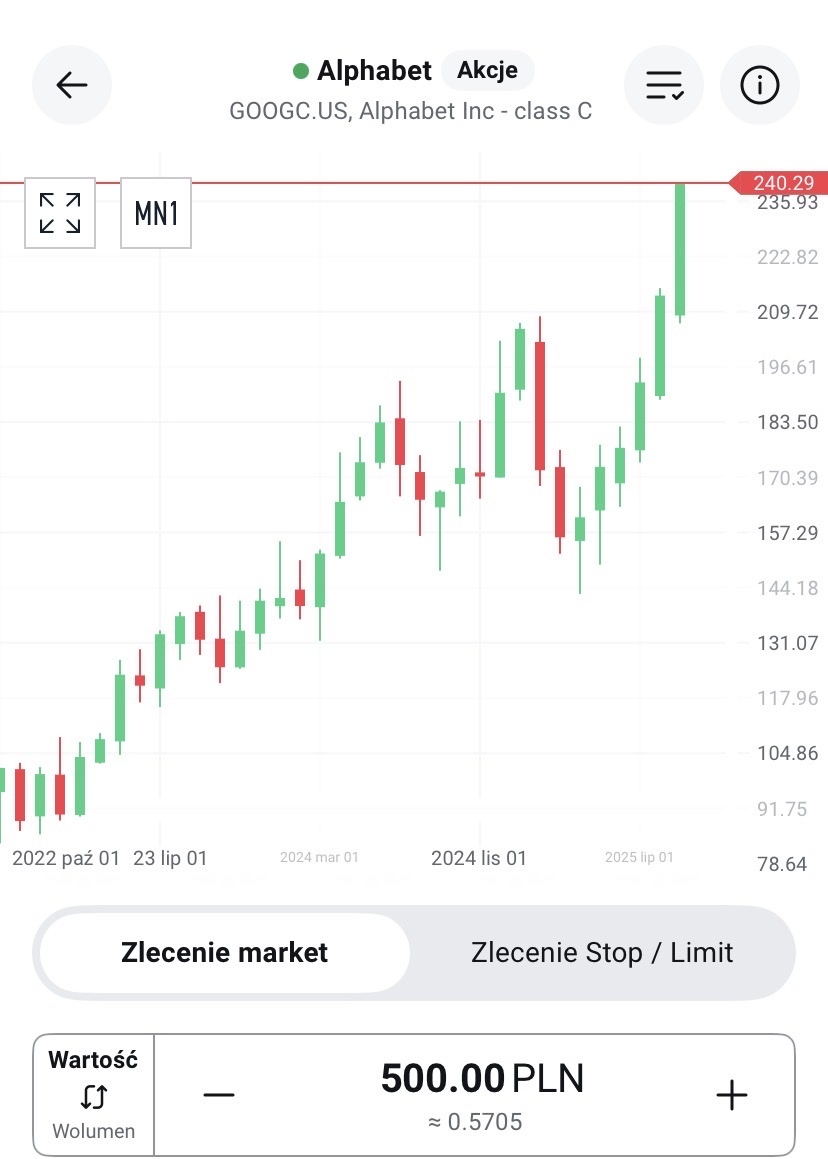Open the info details icon
Screen dimensions: 828x1159
[x=759, y=85]
